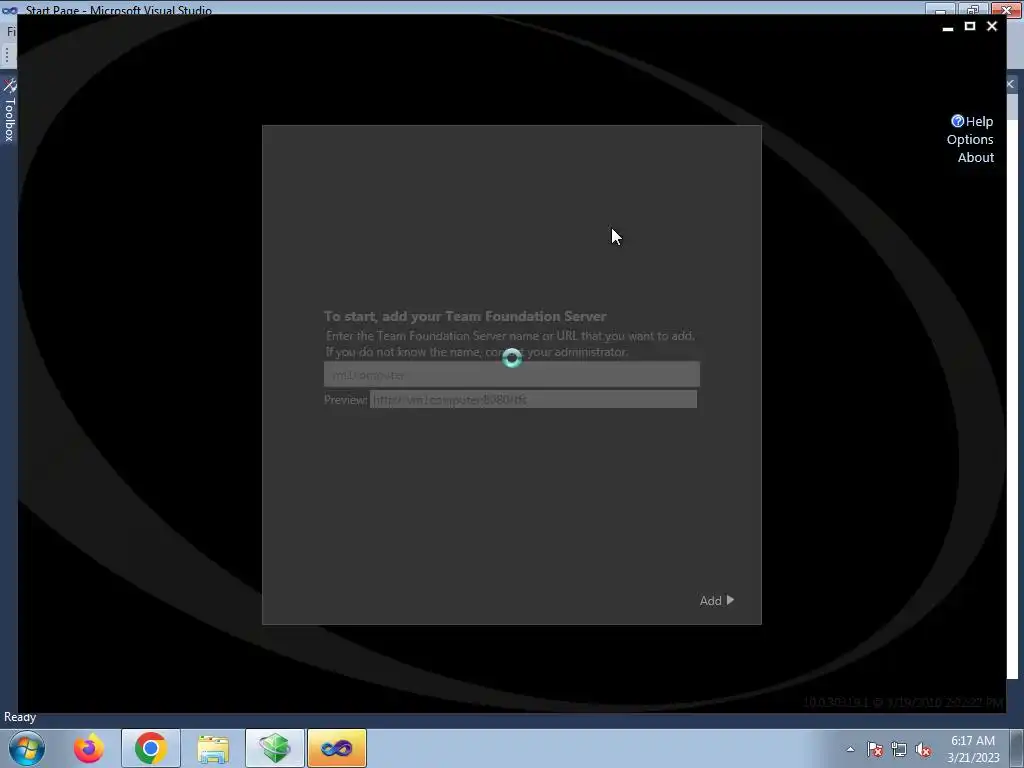The height and width of the screenshot is (768, 1024).
Task: Click the Add button with arrow
Action: 716,600
